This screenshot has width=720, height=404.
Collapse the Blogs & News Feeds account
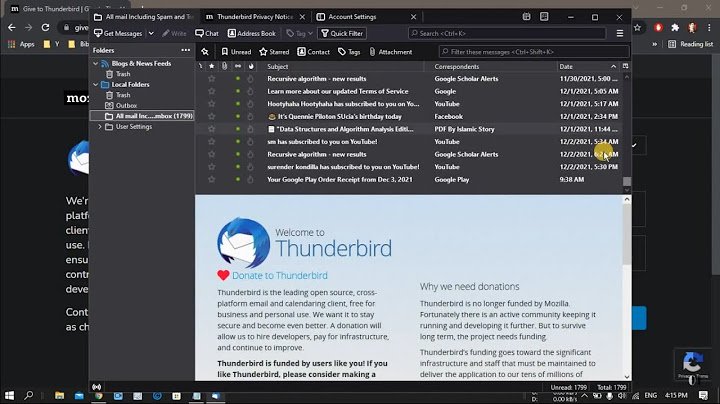click(x=96, y=63)
